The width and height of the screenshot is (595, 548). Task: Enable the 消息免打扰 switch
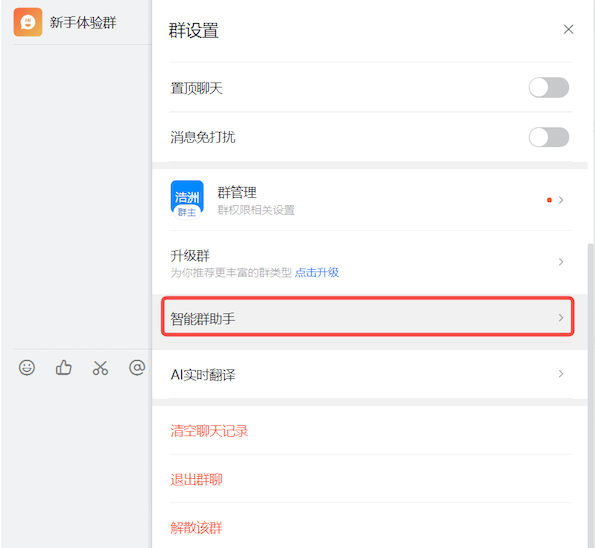click(549, 137)
